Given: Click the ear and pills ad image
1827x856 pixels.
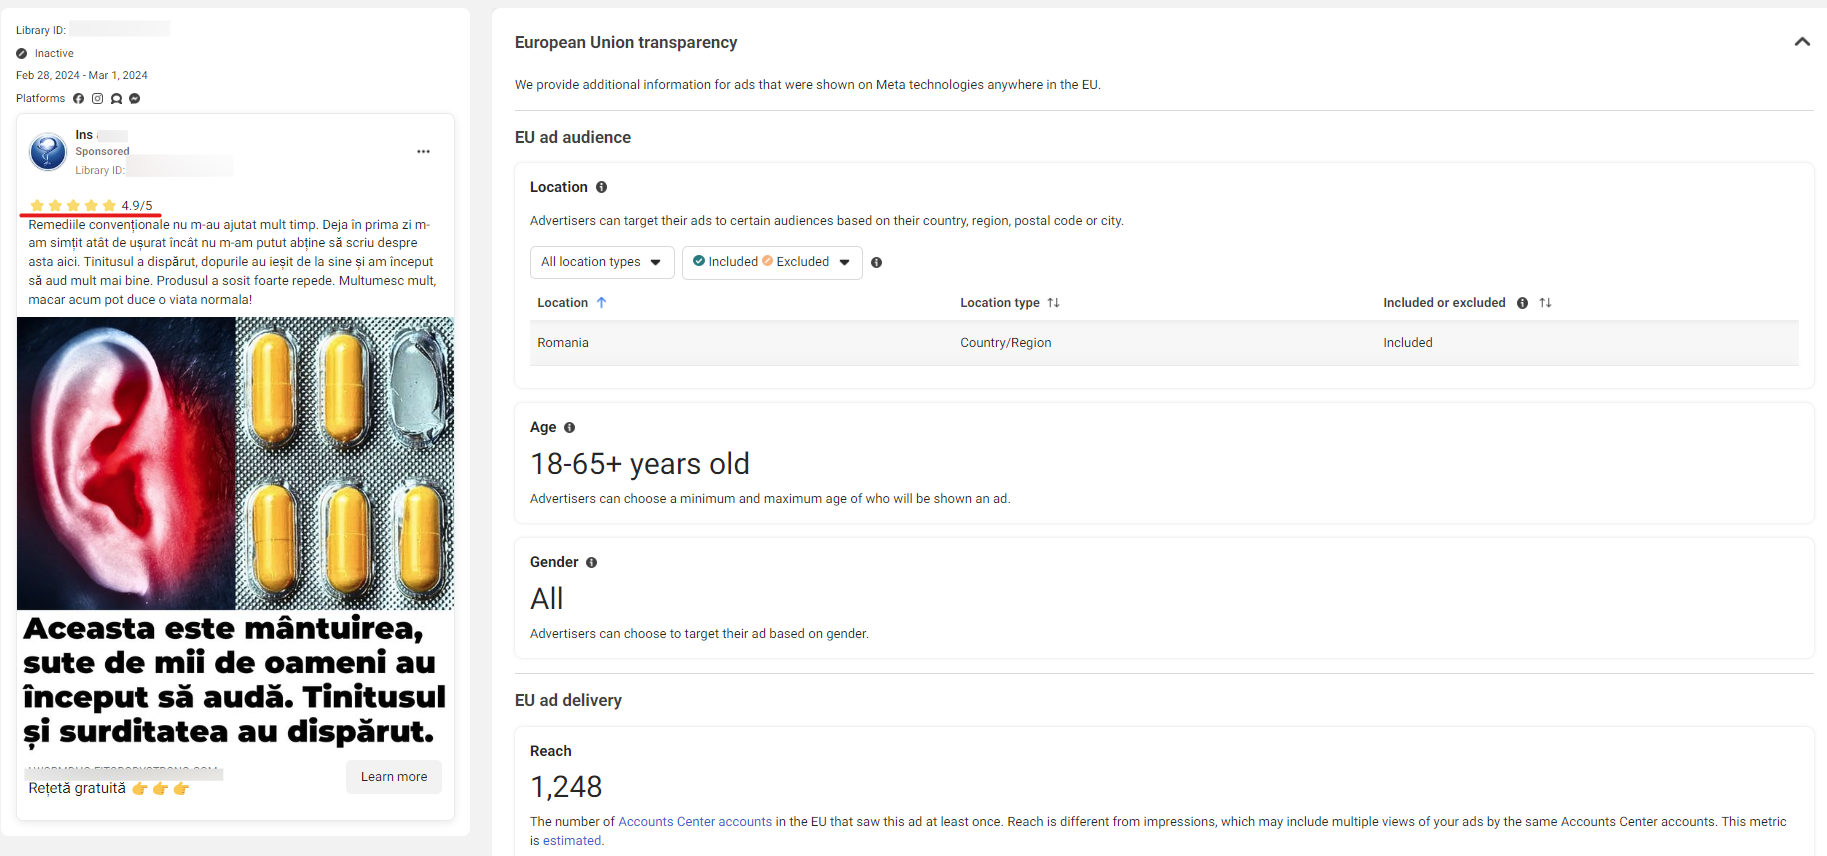Looking at the screenshot, I should tap(235, 463).
